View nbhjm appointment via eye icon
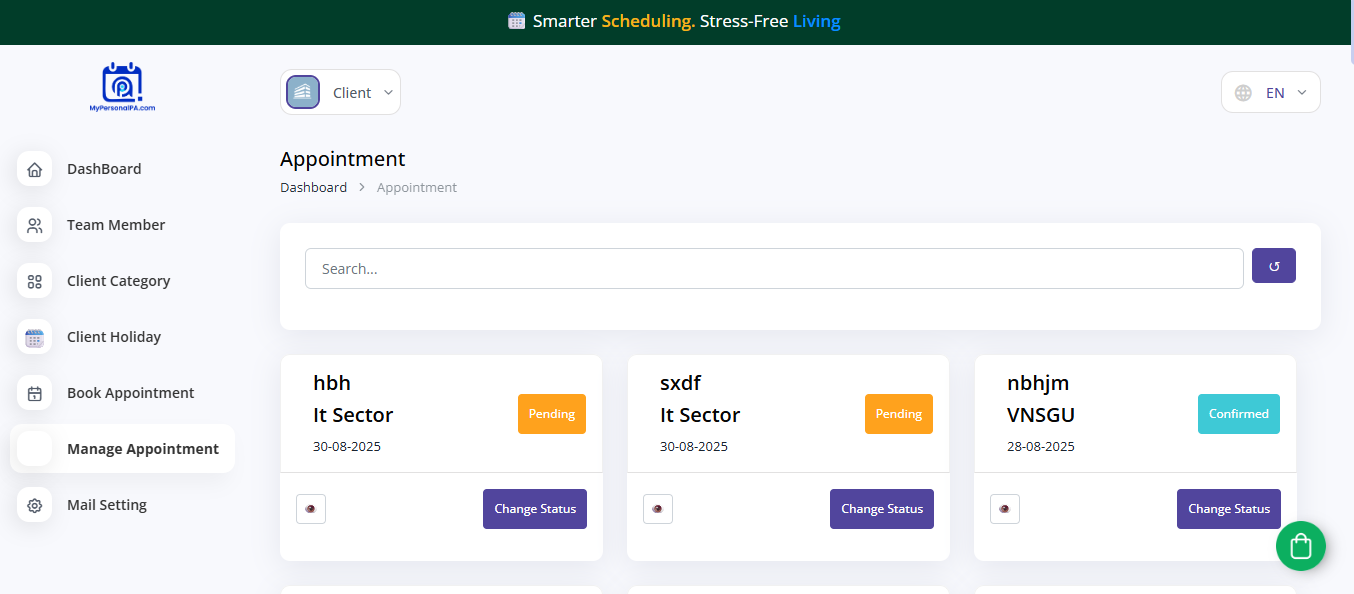 click(x=1005, y=509)
